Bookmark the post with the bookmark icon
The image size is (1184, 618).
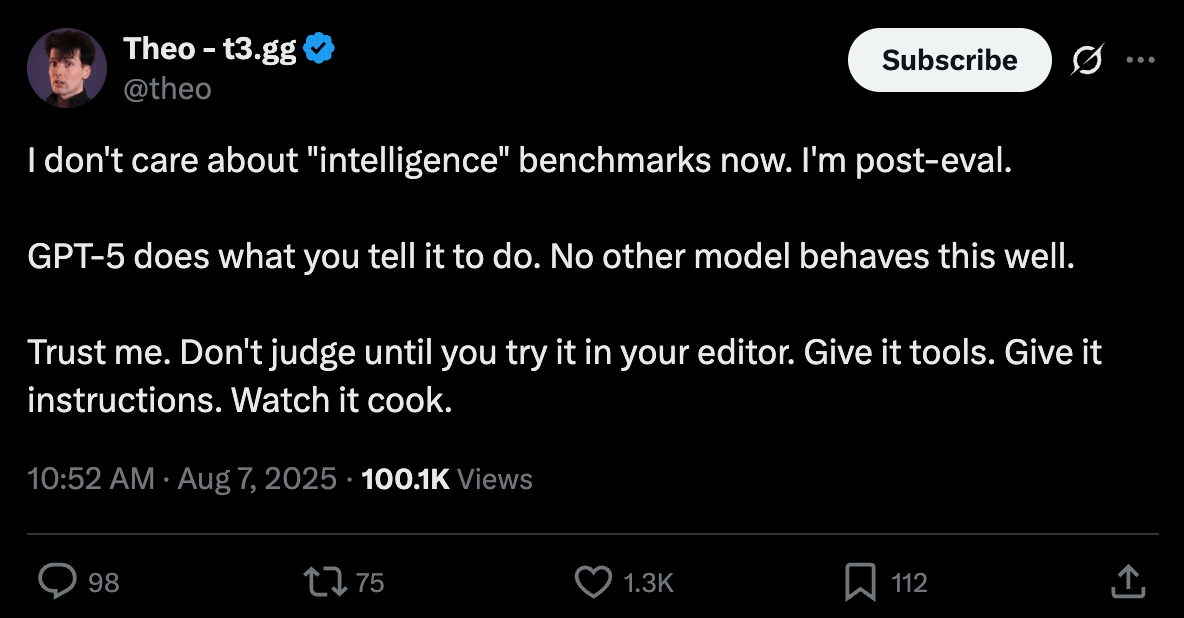[859, 581]
